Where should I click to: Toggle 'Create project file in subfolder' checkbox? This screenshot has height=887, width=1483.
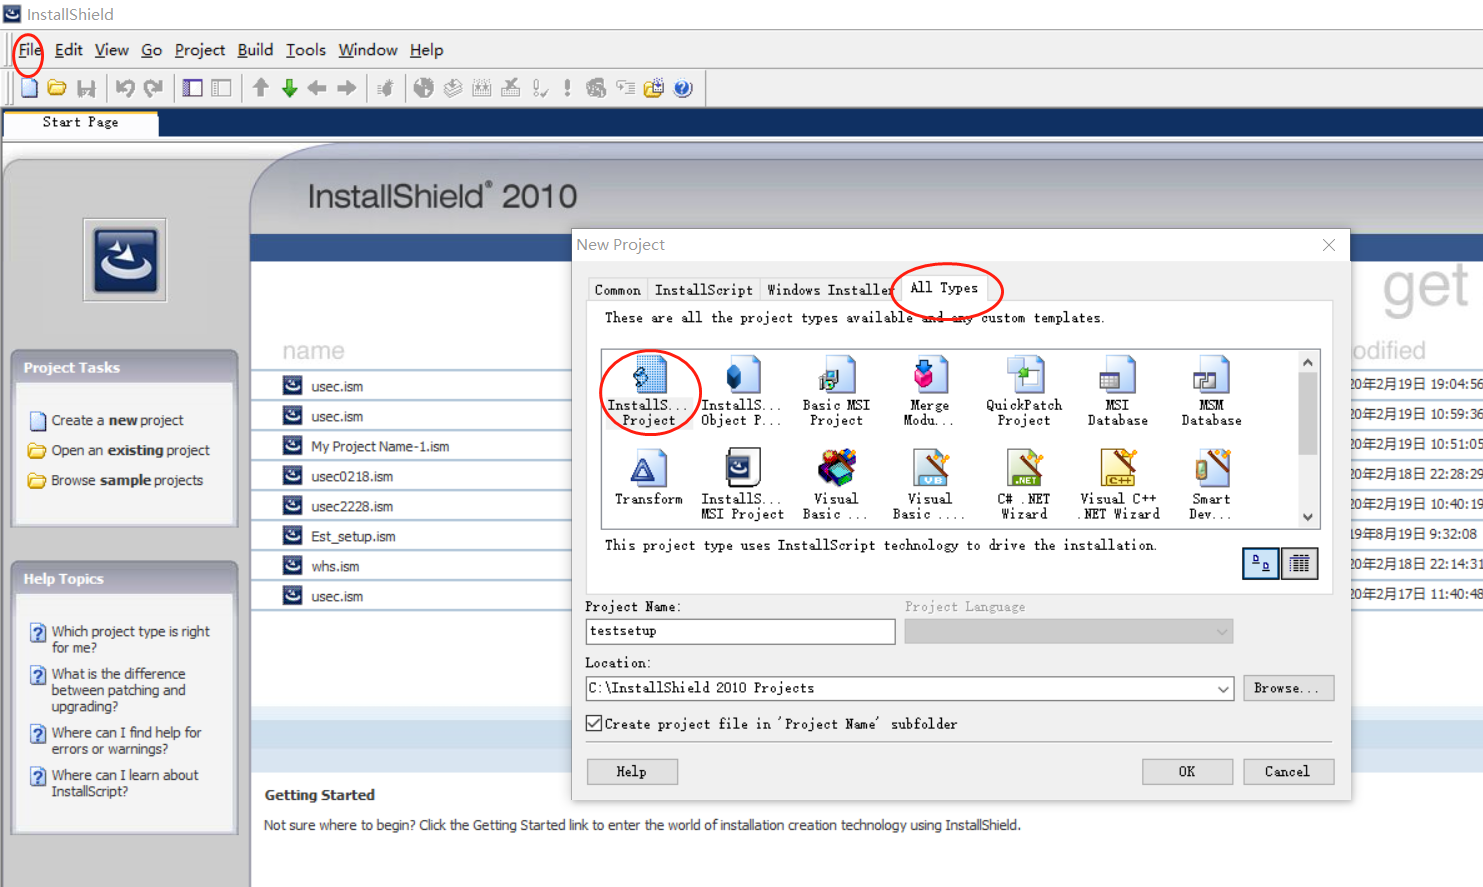click(x=594, y=723)
